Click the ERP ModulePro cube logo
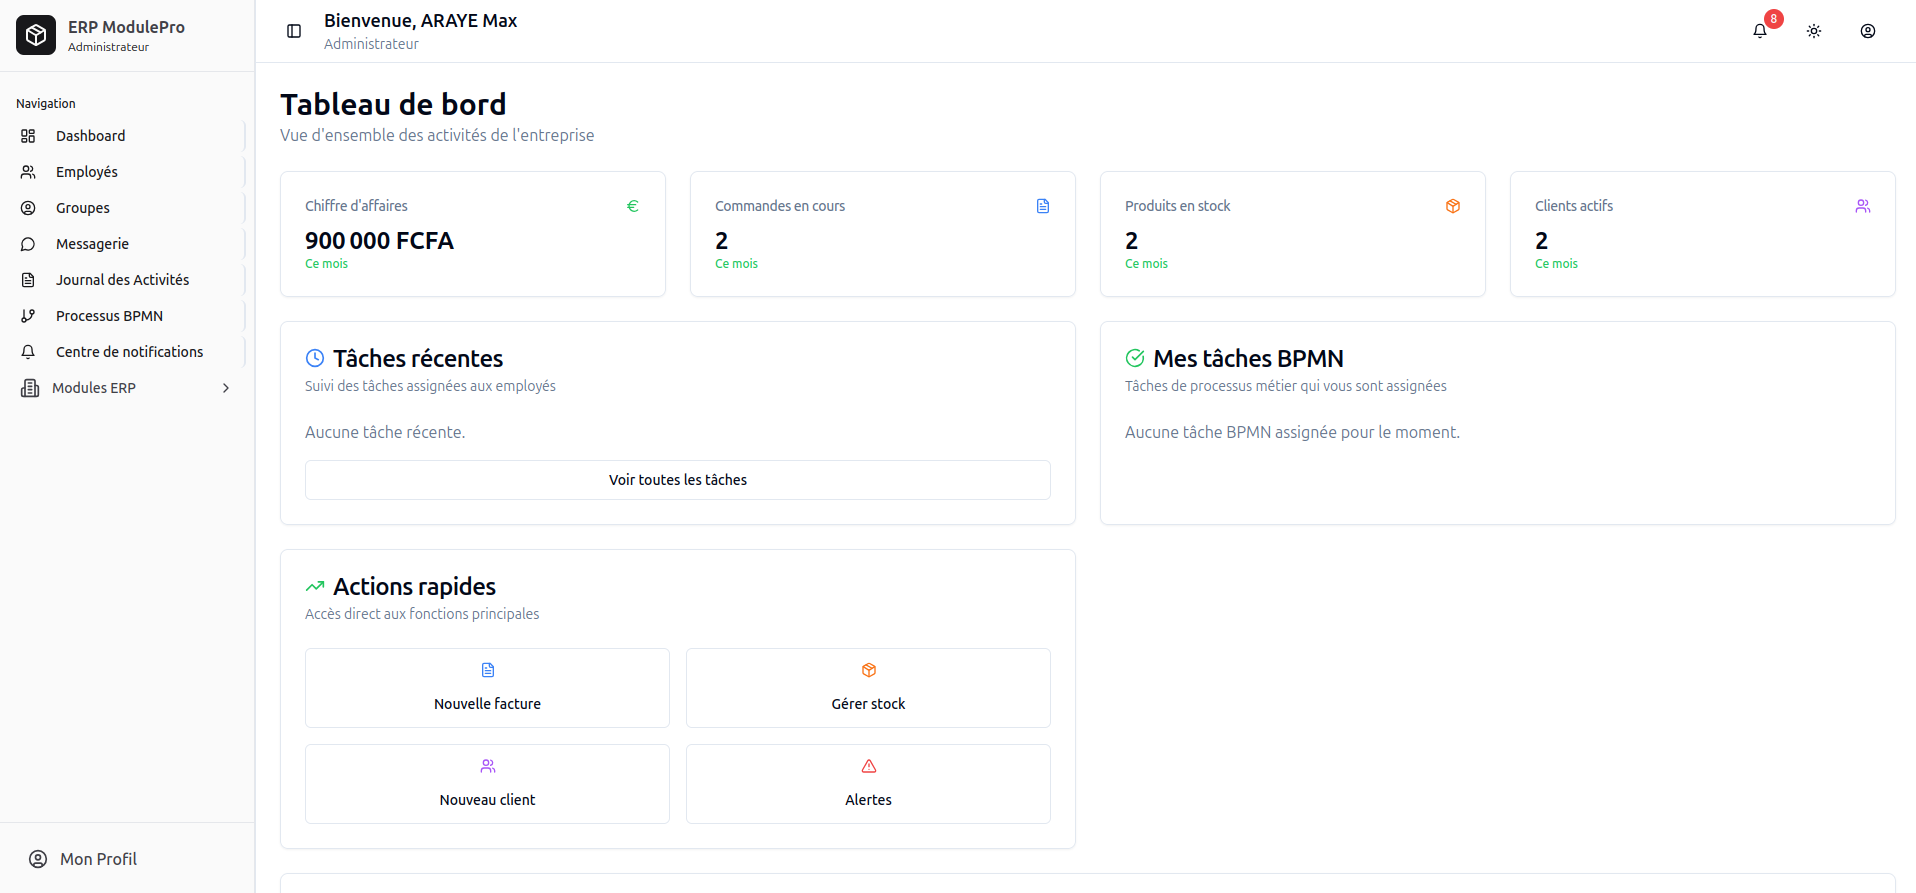The image size is (1916, 893). (36, 35)
